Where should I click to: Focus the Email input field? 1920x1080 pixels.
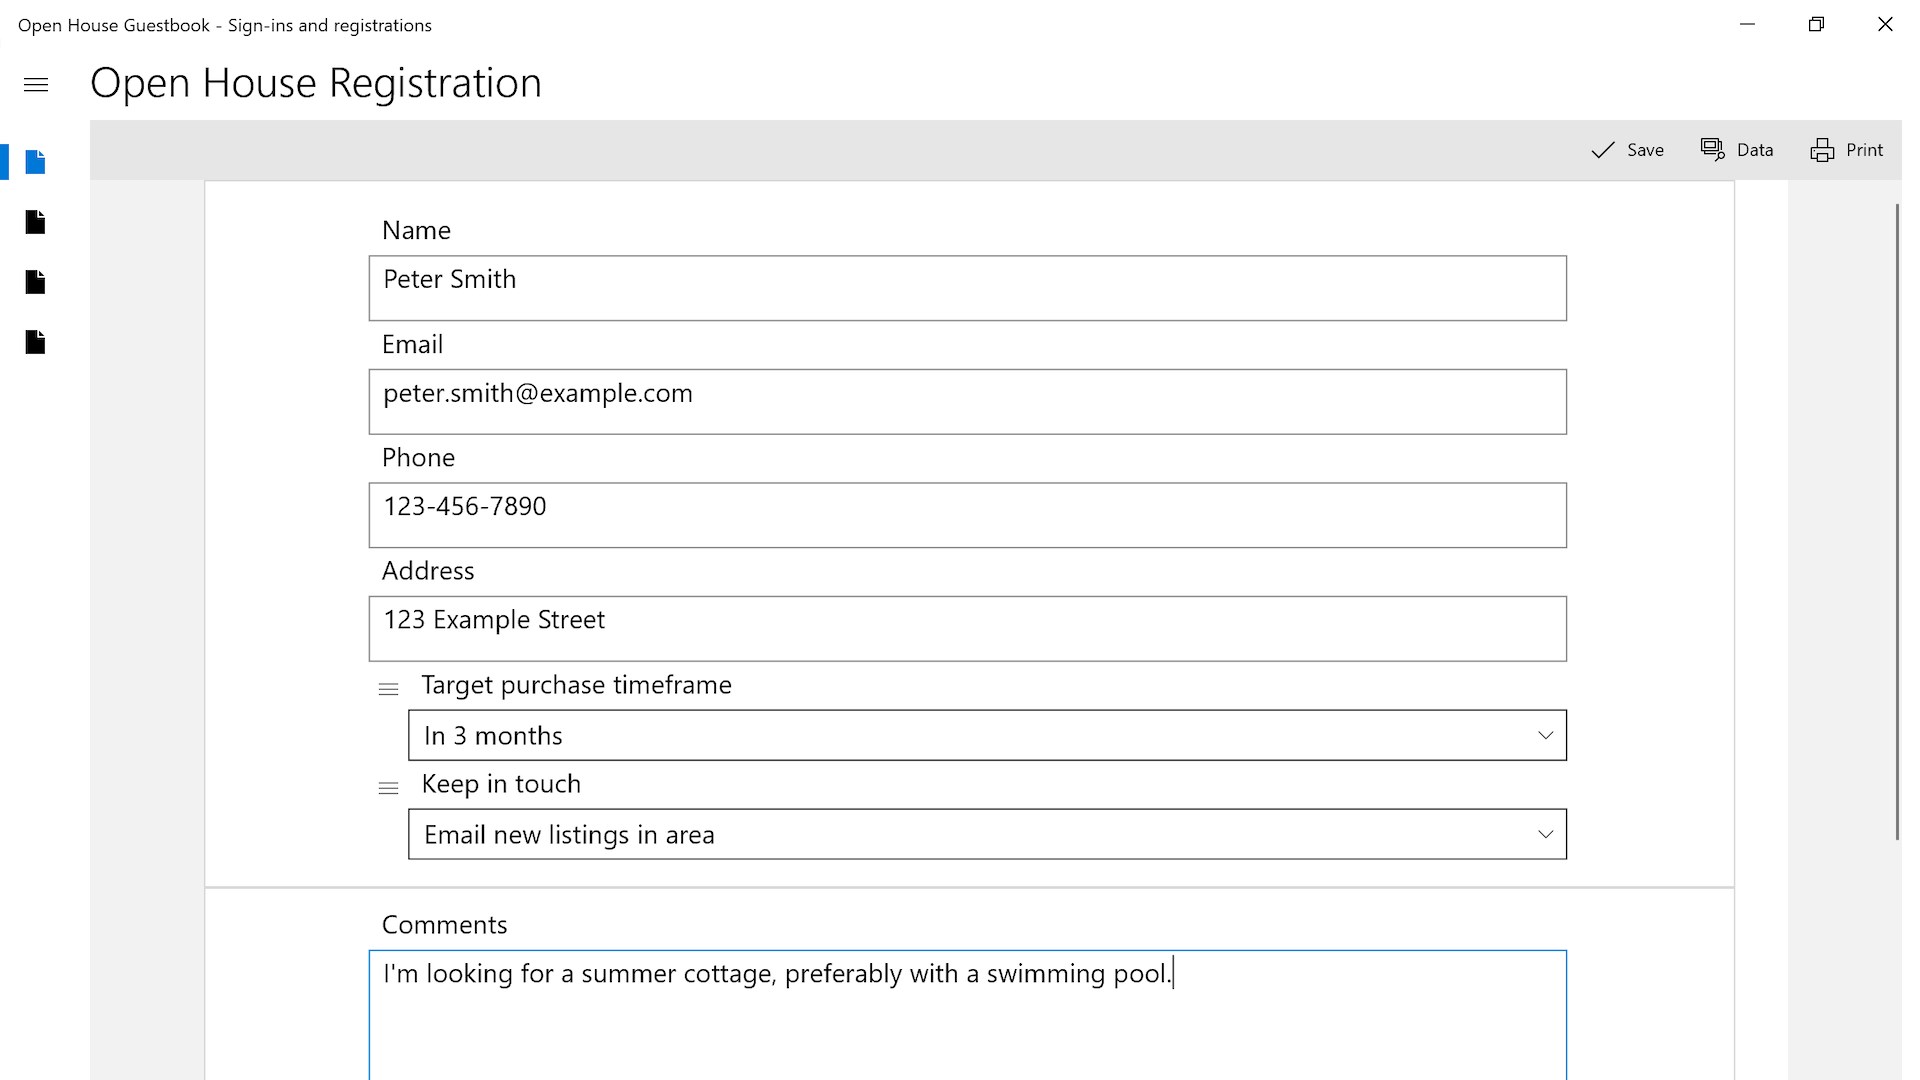pos(967,402)
